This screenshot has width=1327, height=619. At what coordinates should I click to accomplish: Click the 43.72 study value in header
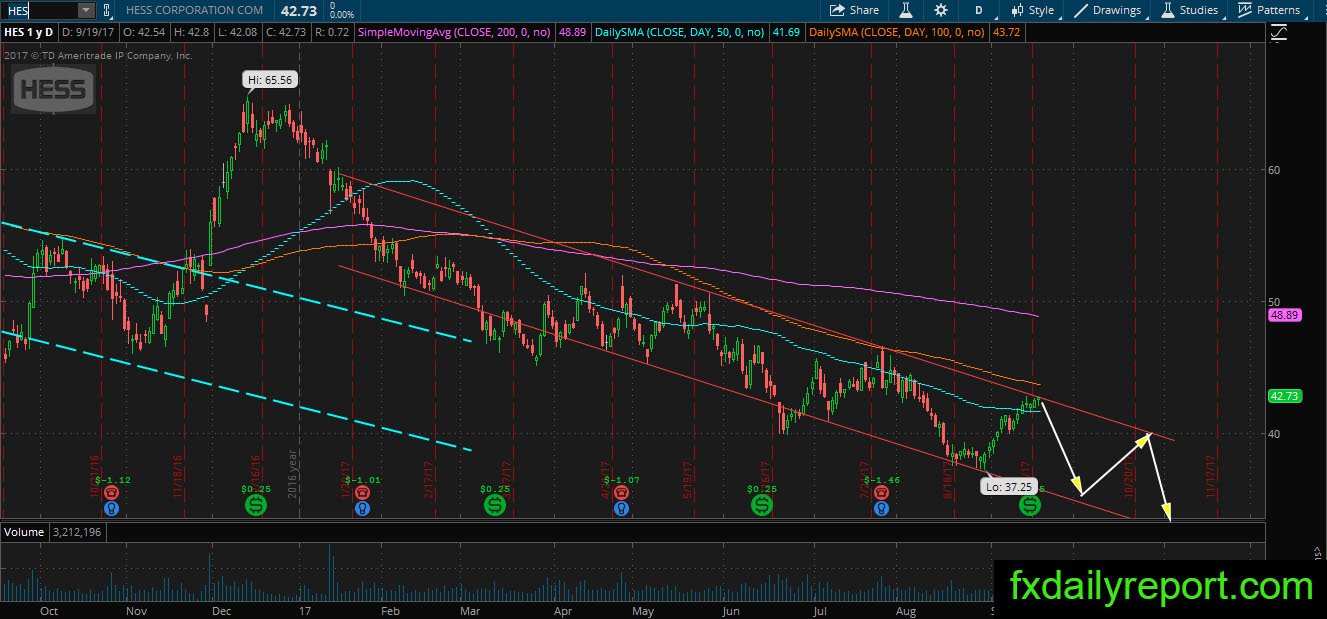point(1009,33)
